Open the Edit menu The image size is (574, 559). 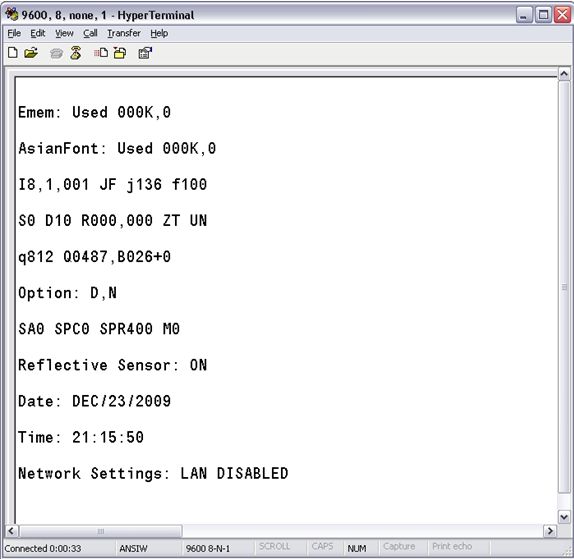tap(37, 33)
